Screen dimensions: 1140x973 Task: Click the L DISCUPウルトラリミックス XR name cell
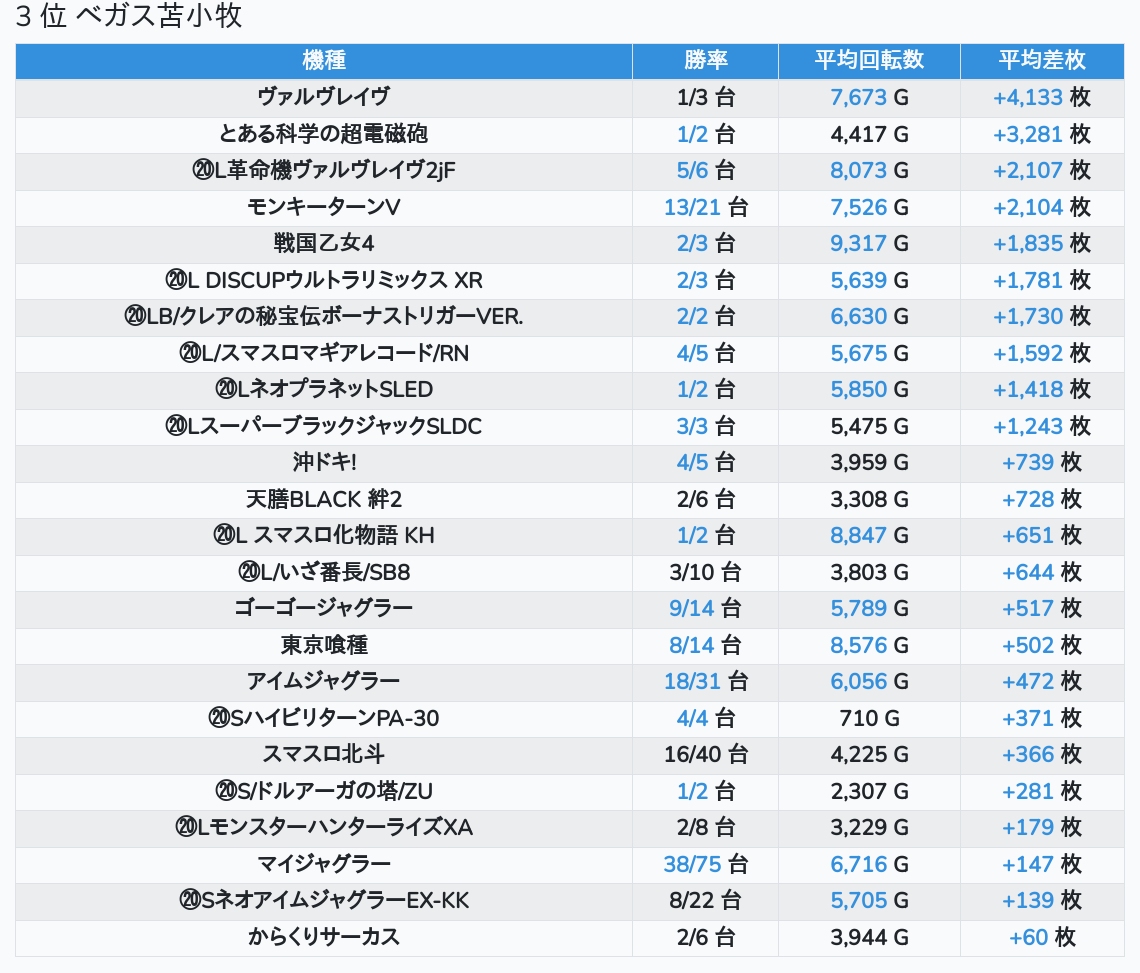[x=323, y=280]
